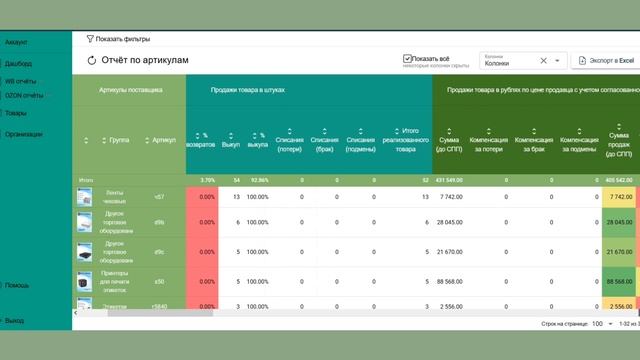The height and width of the screenshot is (360, 640).
Task: Open product thumbnail for article s57
Action: click(84, 197)
